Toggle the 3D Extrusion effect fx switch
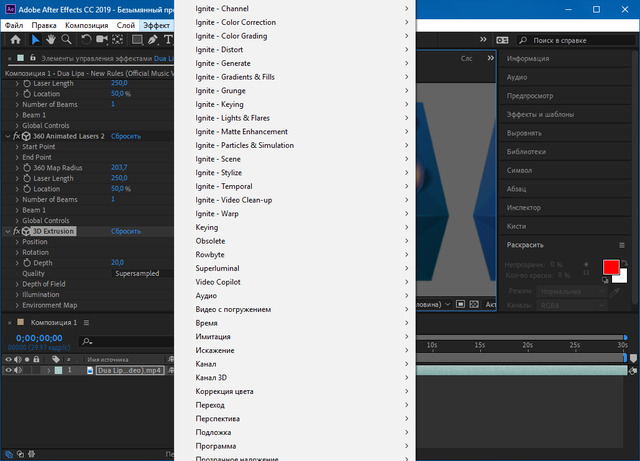Image resolution: width=640 pixels, height=461 pixels. tap(16, 231)
